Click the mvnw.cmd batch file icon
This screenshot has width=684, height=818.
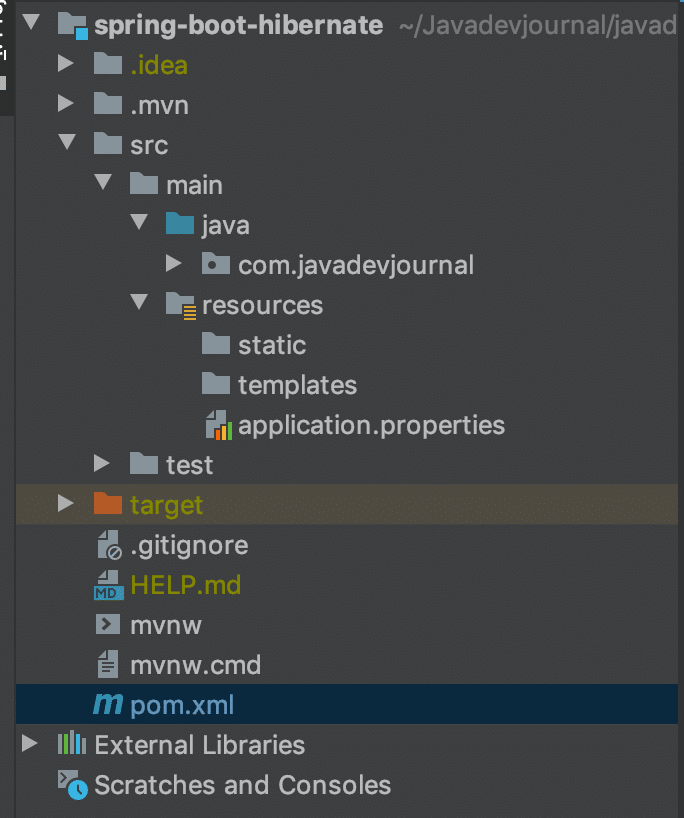[x=107, y=664]
